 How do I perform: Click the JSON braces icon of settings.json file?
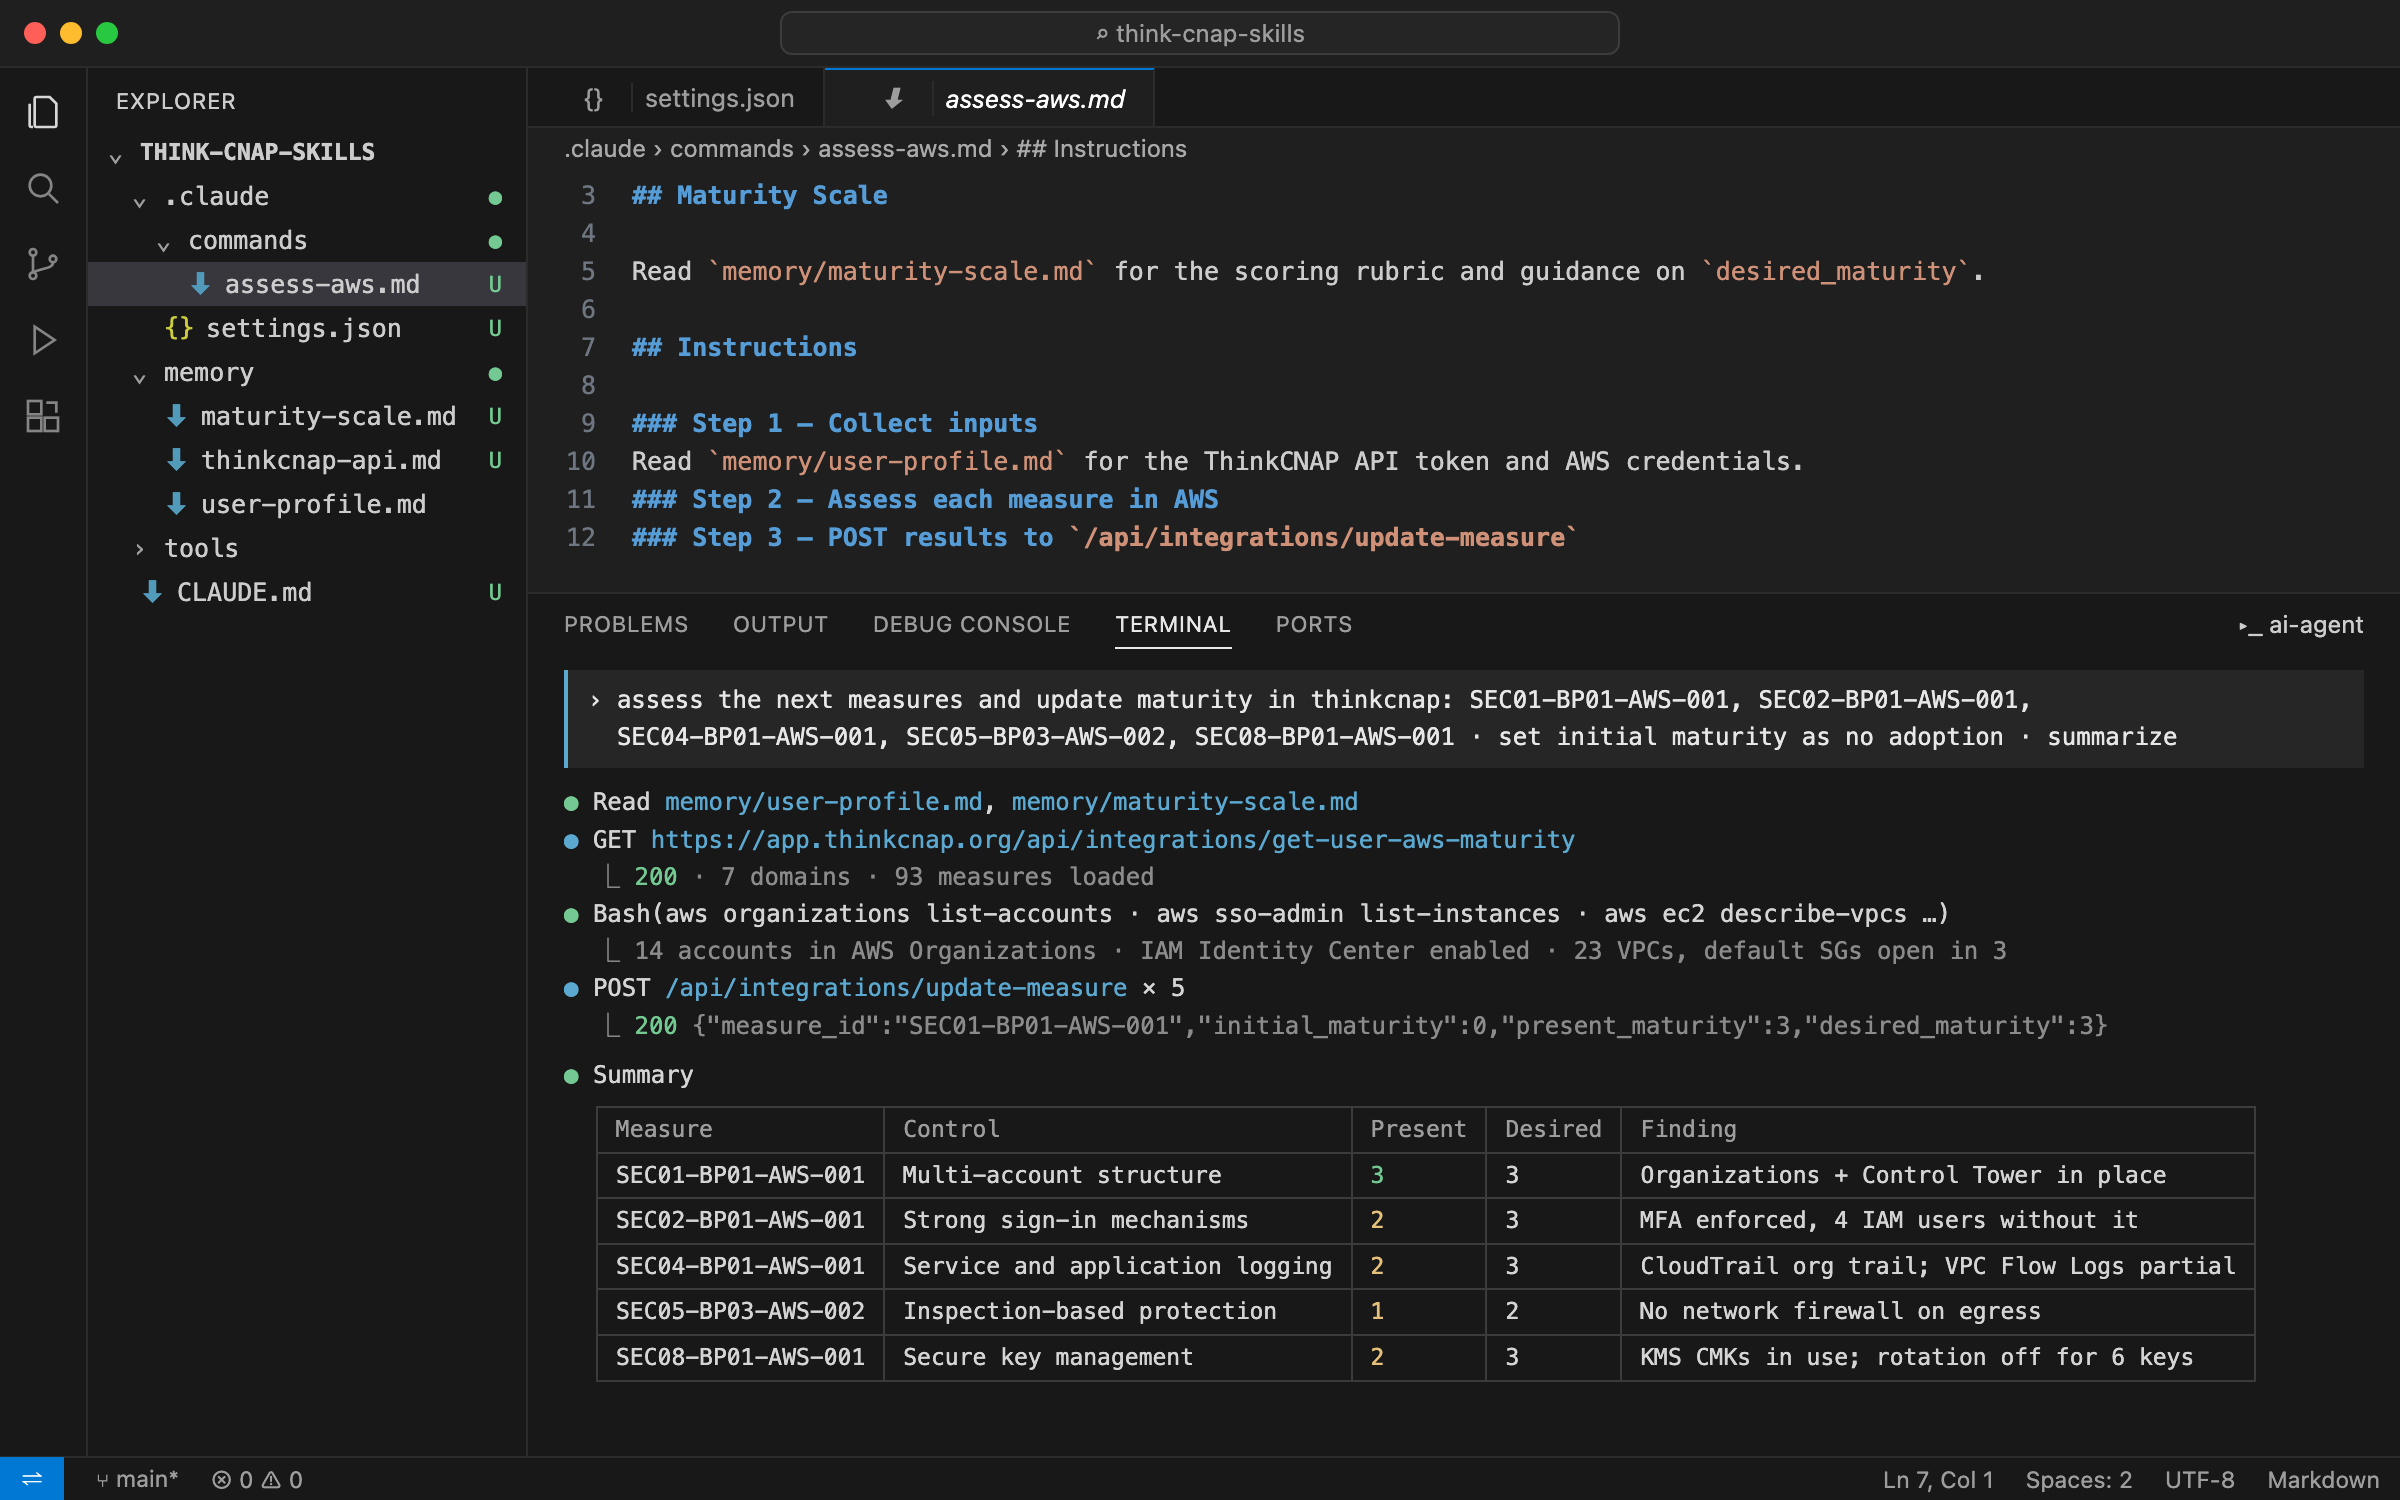click(x=179, y=328)
